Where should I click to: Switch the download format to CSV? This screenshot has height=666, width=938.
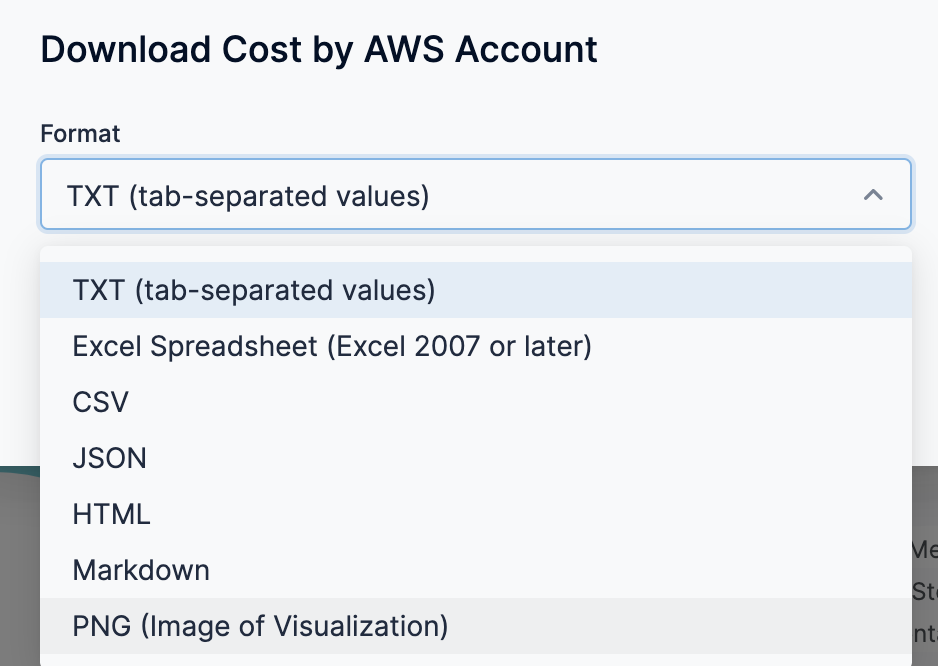(101, 402)
